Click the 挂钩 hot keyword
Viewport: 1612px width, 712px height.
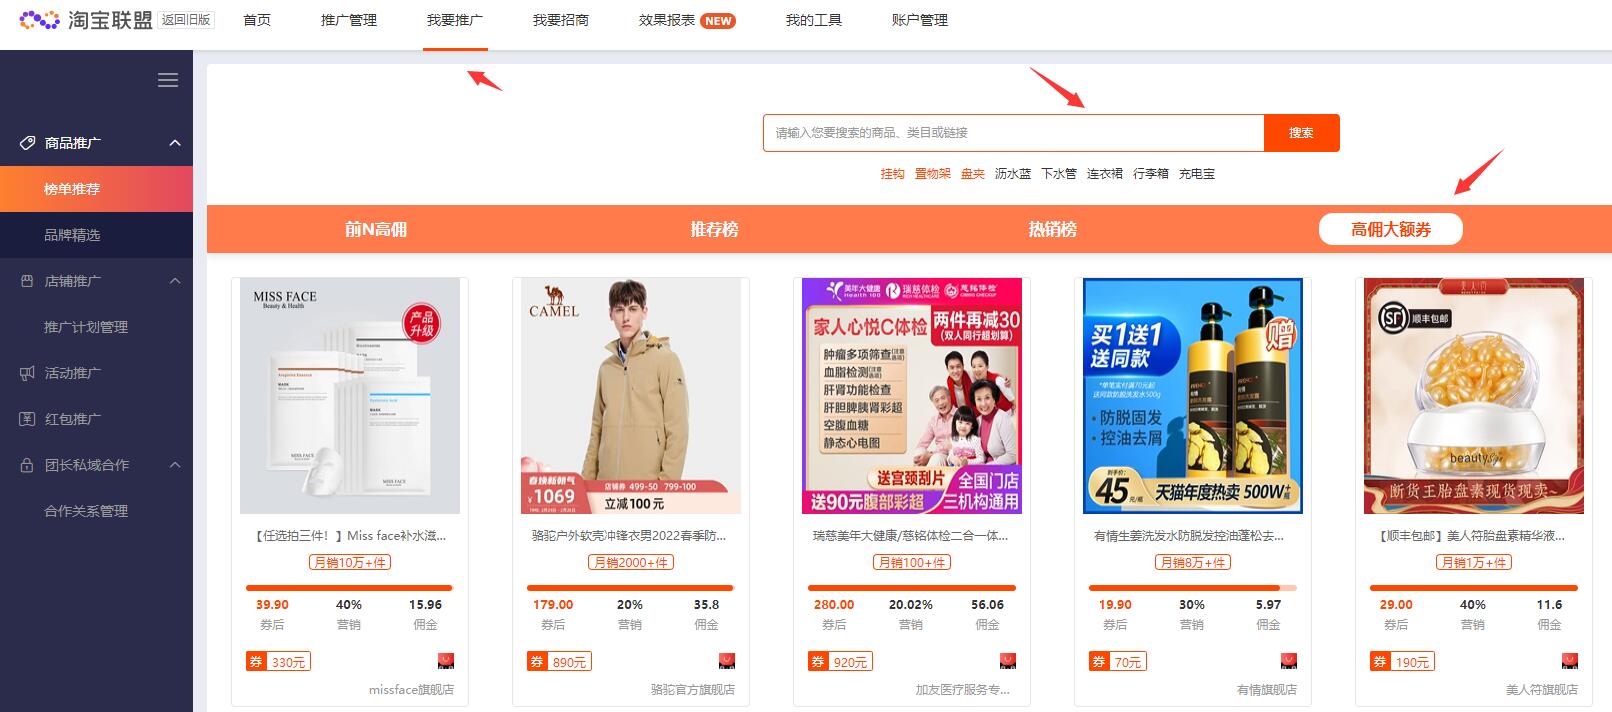click(892, 174)
